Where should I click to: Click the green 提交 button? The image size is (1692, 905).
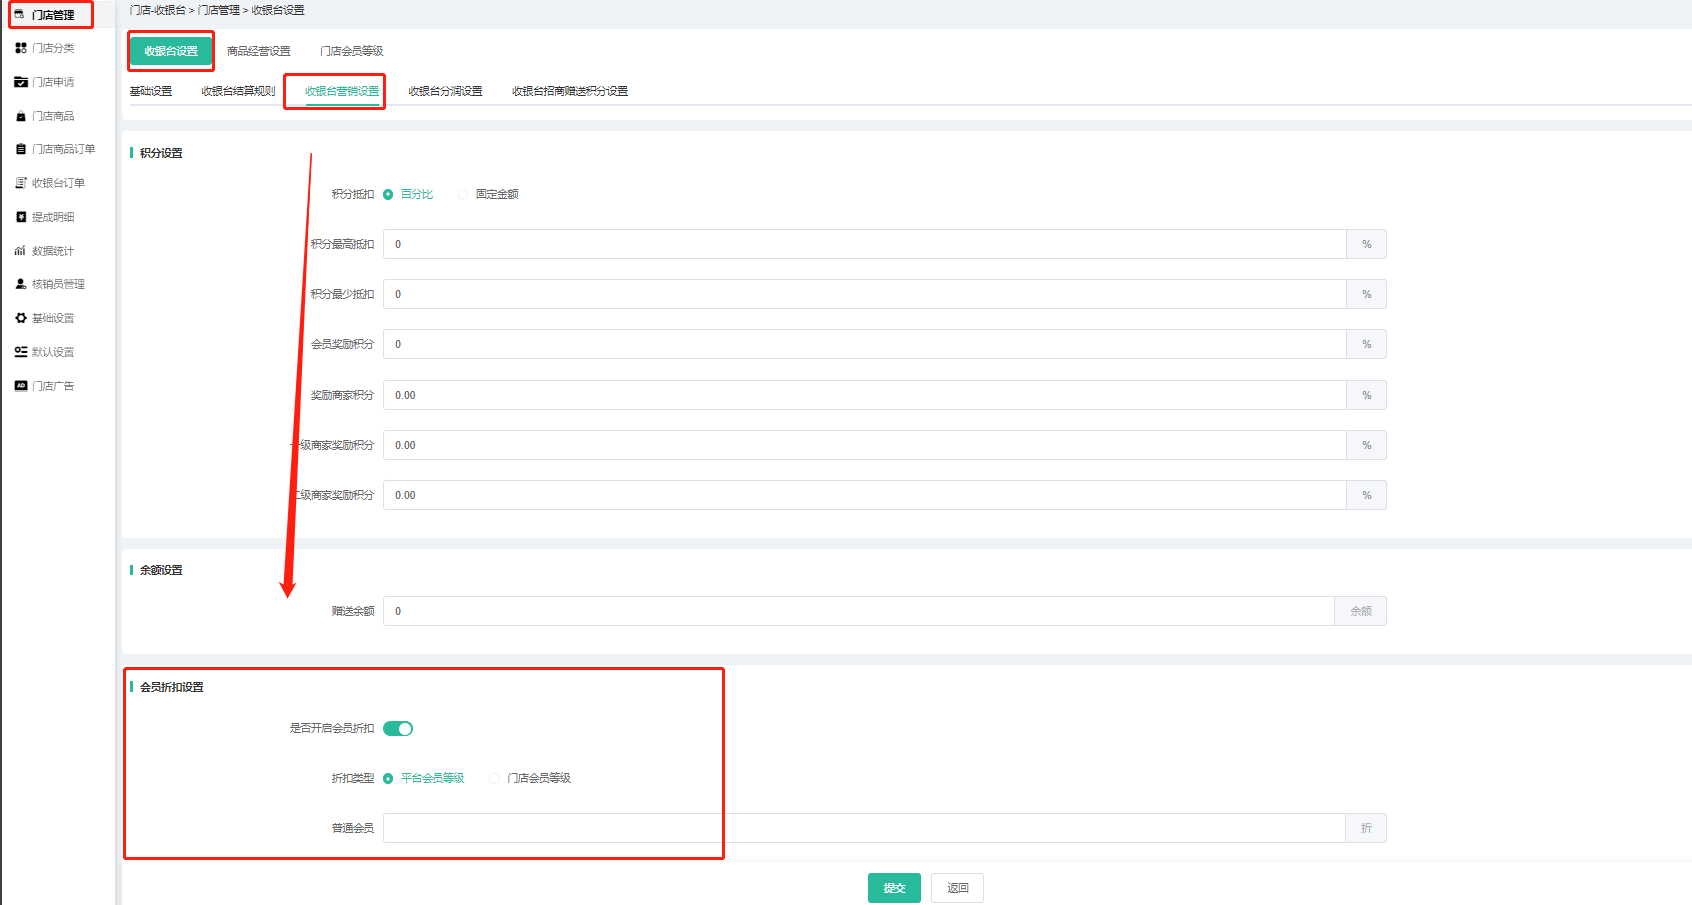[894, 888]
